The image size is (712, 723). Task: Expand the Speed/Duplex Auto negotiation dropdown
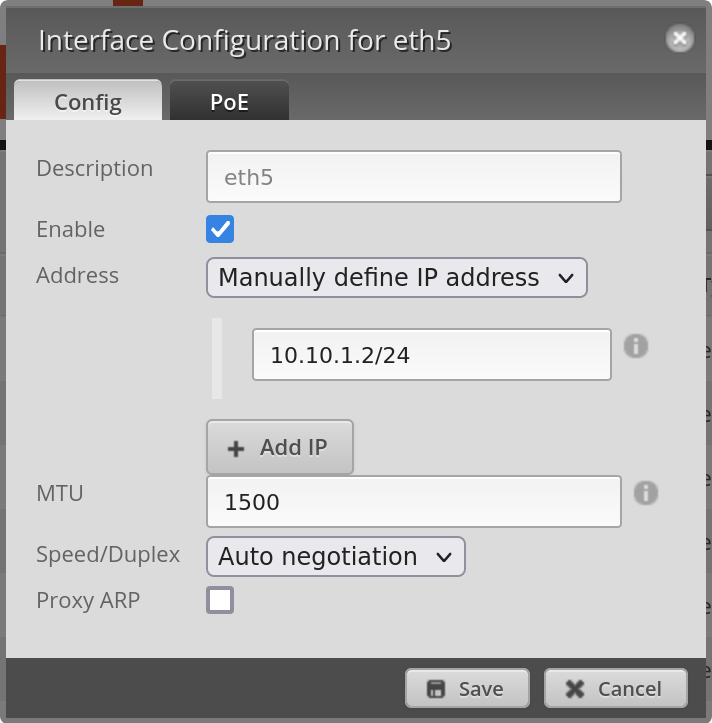(x=335, y=557)
